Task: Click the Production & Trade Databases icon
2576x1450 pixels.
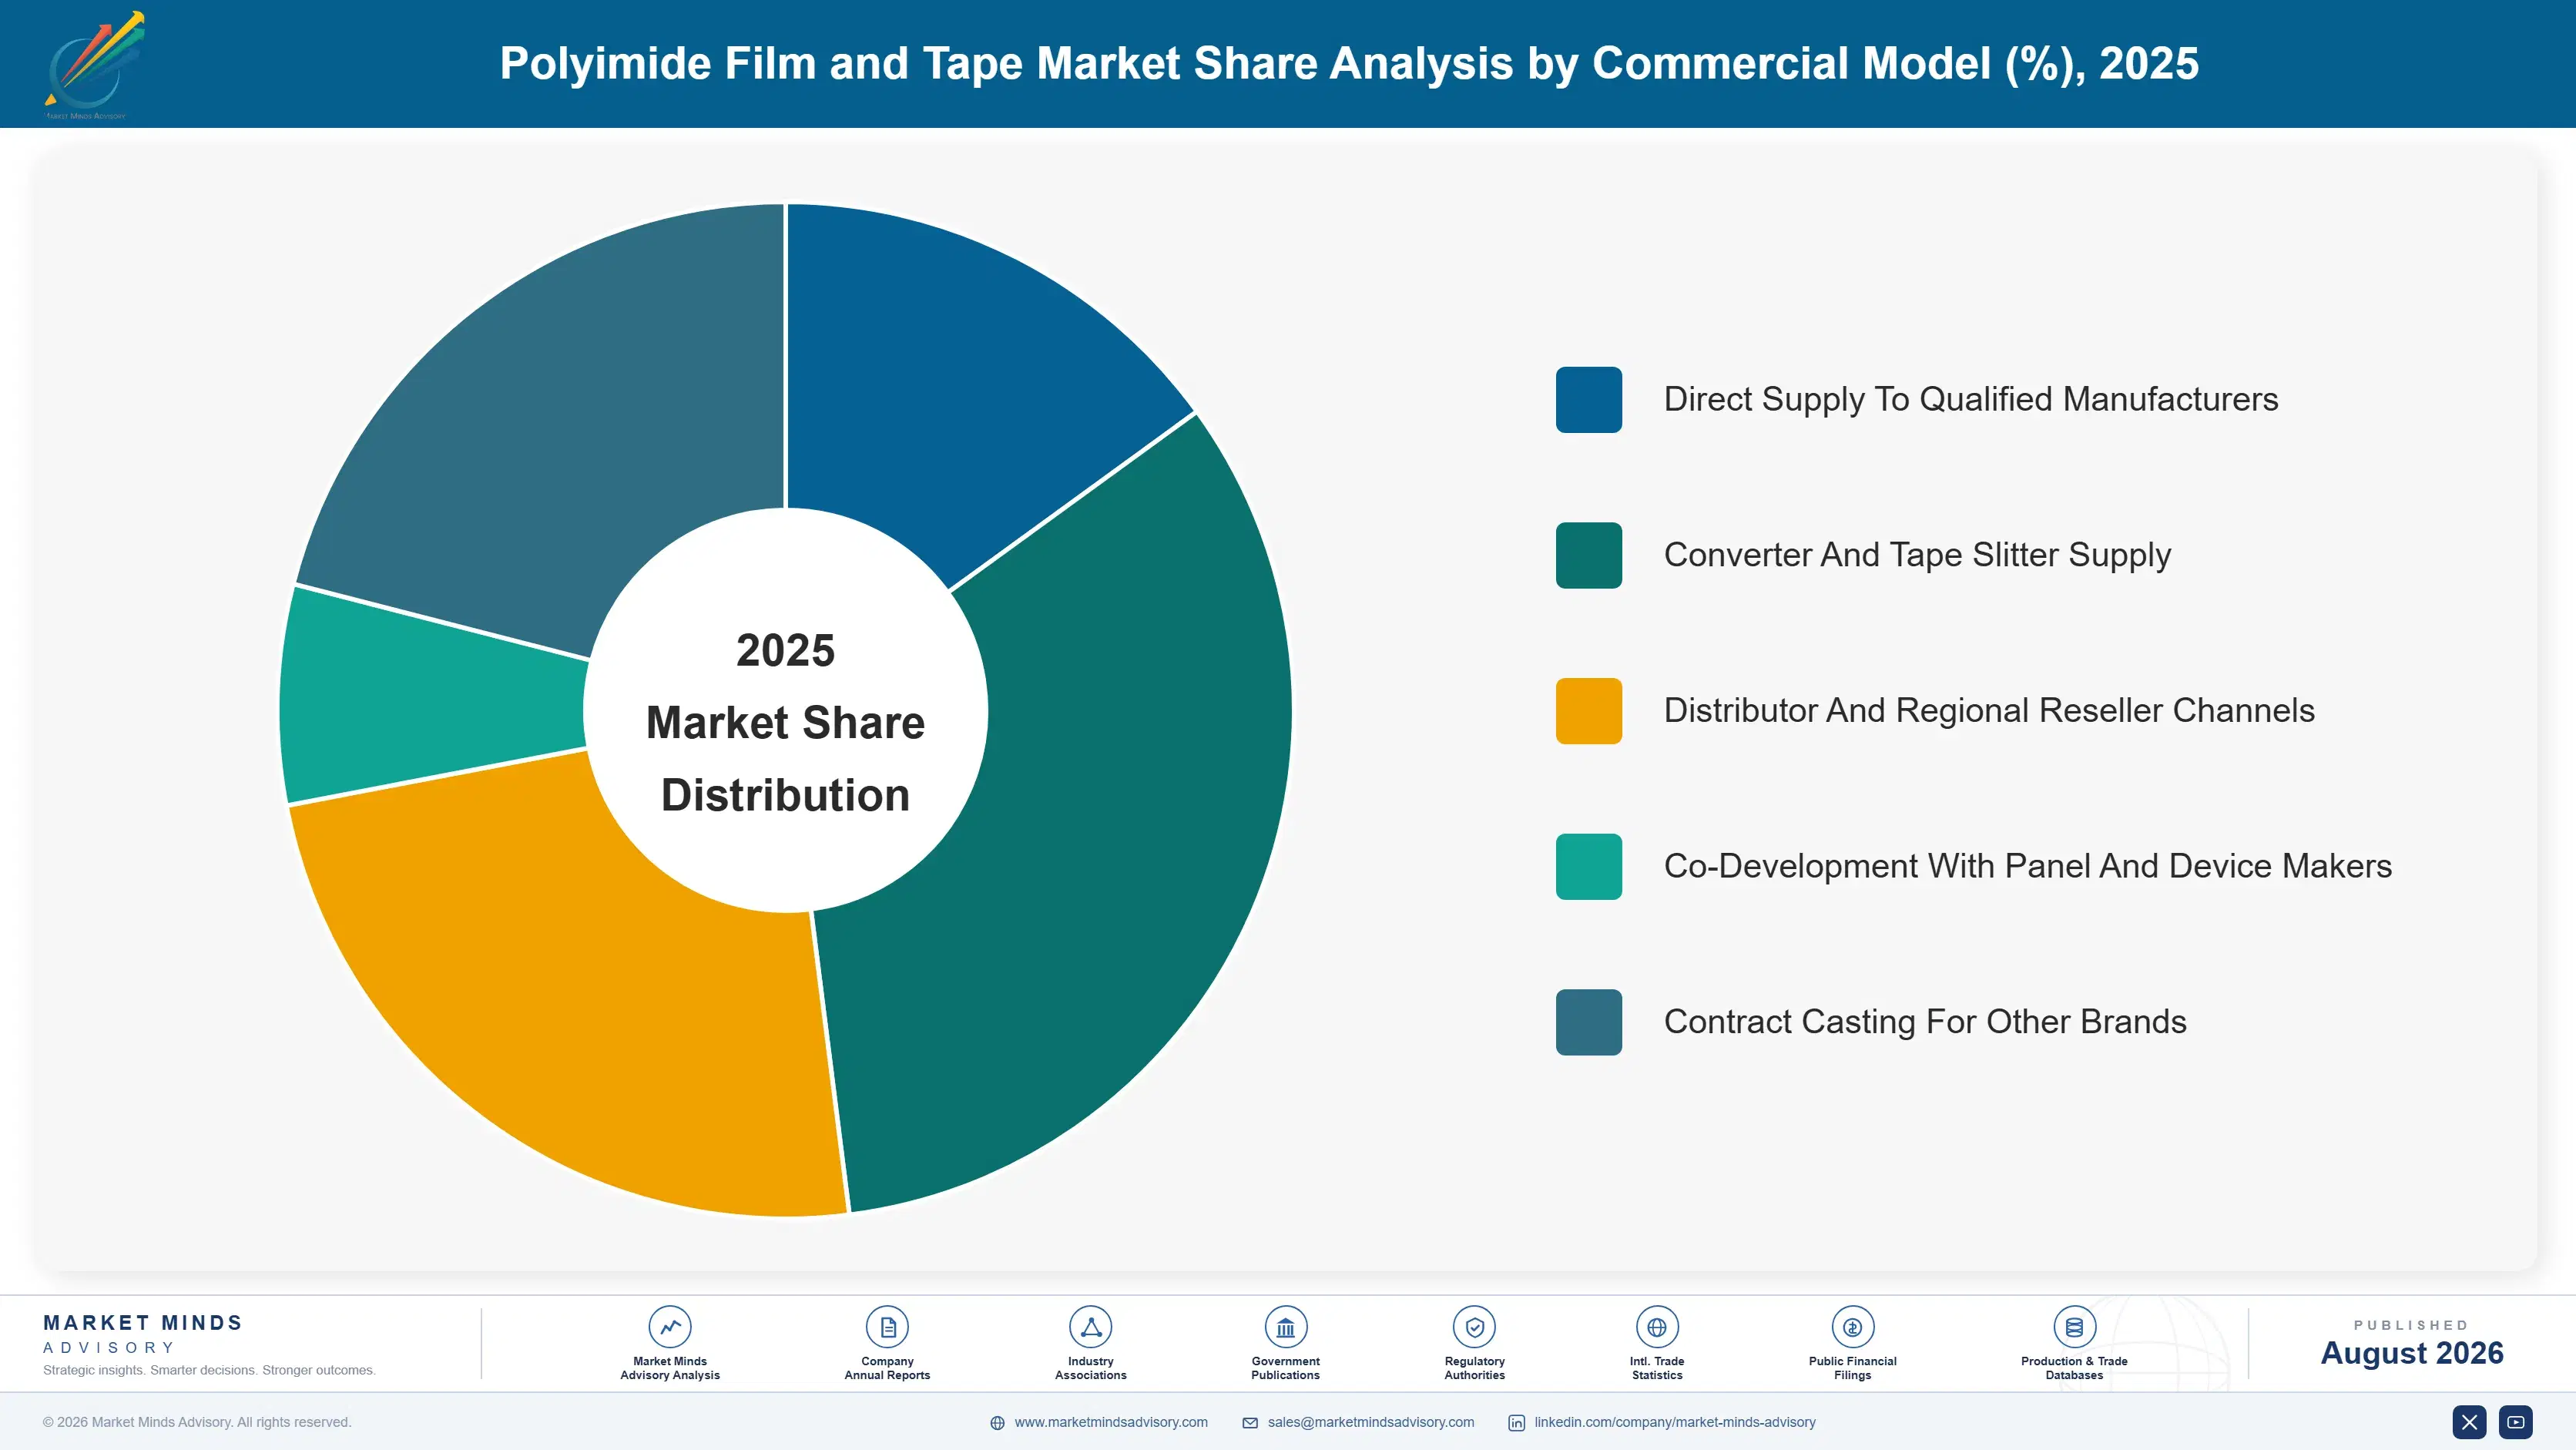Action: [x=2074, y=1327]
